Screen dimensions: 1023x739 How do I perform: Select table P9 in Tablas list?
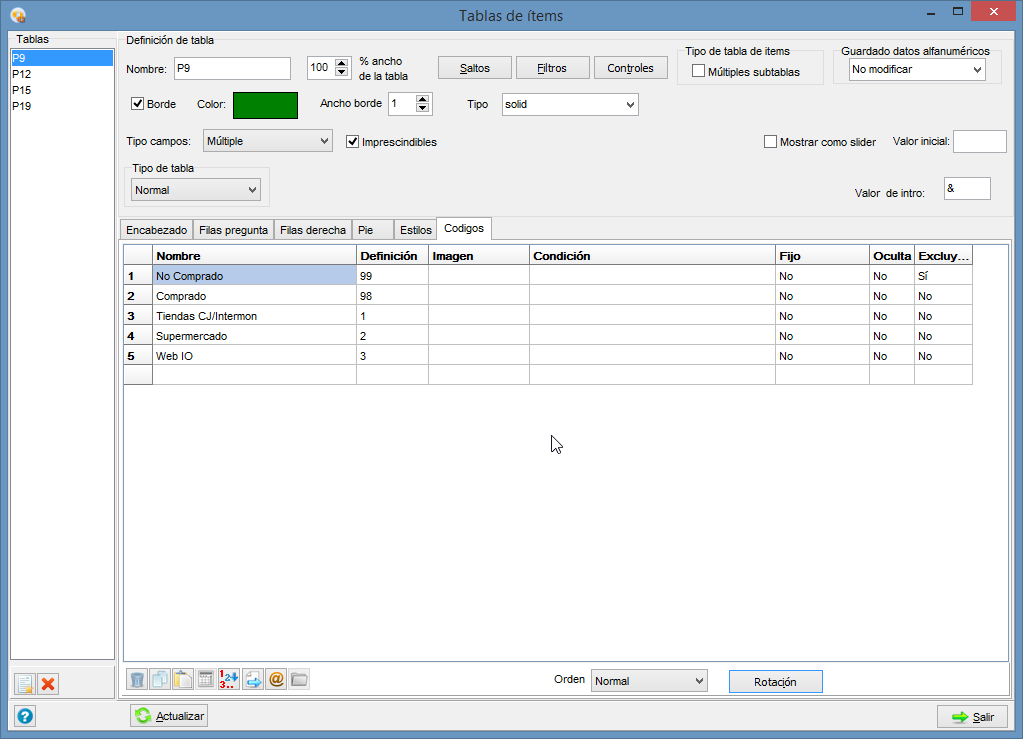point(61,58)
